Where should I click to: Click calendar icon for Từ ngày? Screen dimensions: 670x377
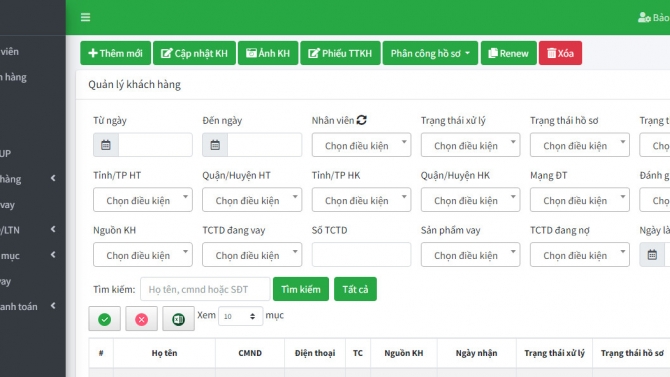click(x=106, y=145)
